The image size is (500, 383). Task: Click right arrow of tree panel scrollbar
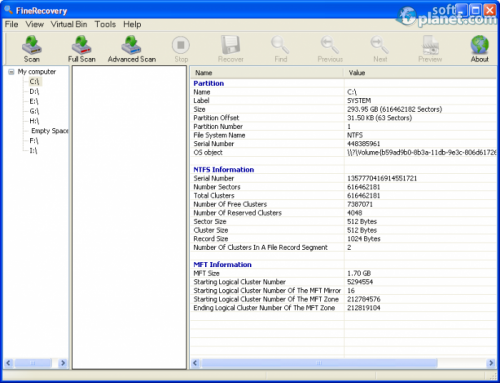63,363
